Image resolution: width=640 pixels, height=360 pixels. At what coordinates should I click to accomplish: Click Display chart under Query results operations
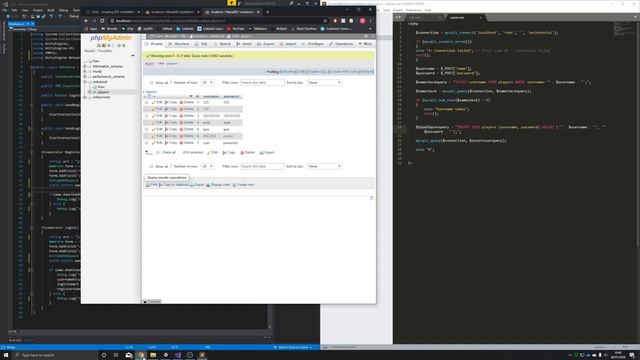click(x=218, y=185)
